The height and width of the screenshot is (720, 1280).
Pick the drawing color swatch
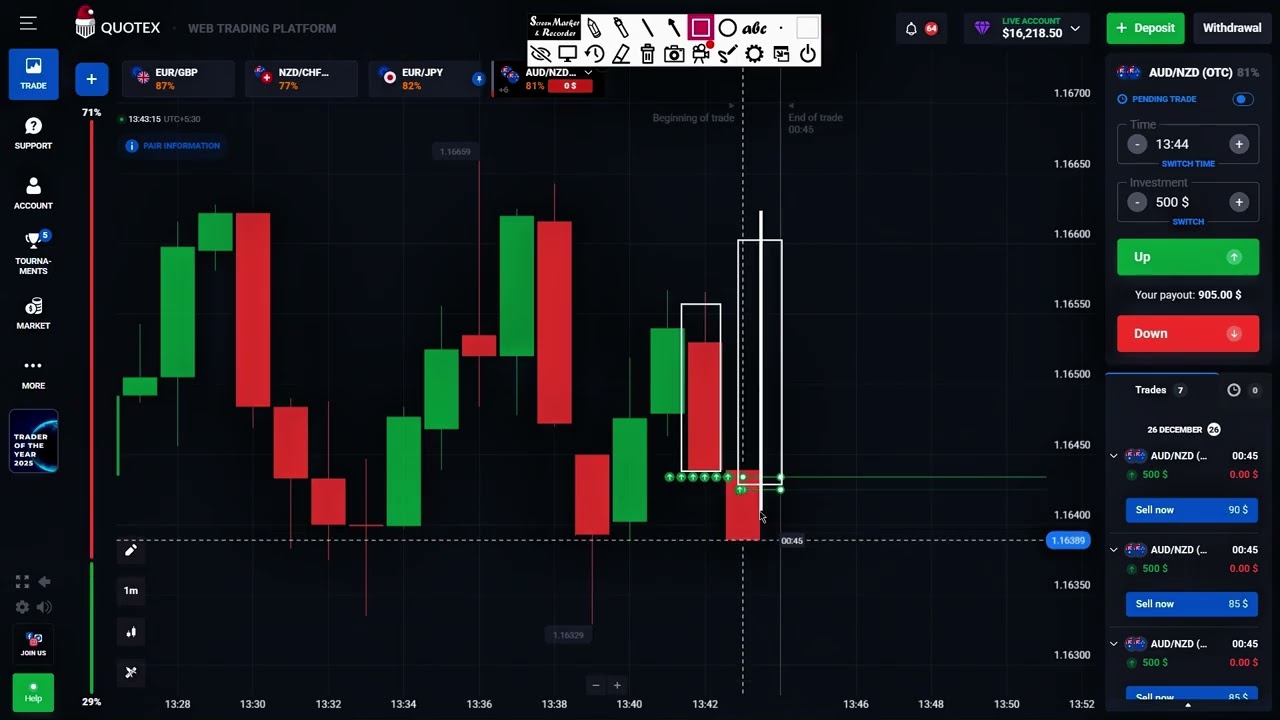coord(808,28)
